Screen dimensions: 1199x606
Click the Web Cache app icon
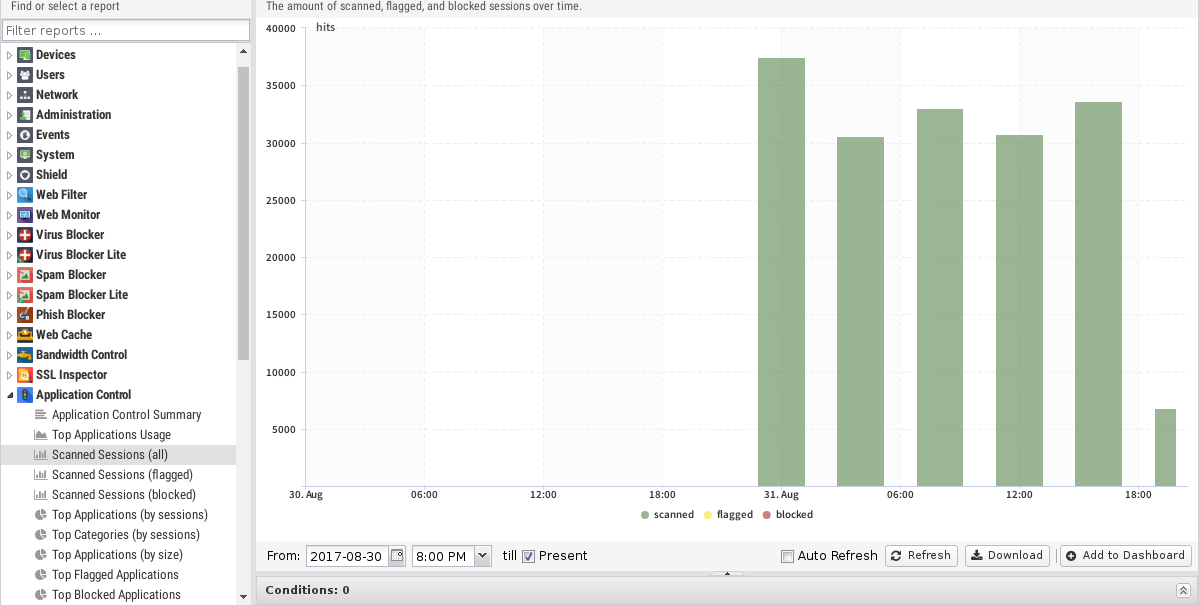tap(24, 335)
